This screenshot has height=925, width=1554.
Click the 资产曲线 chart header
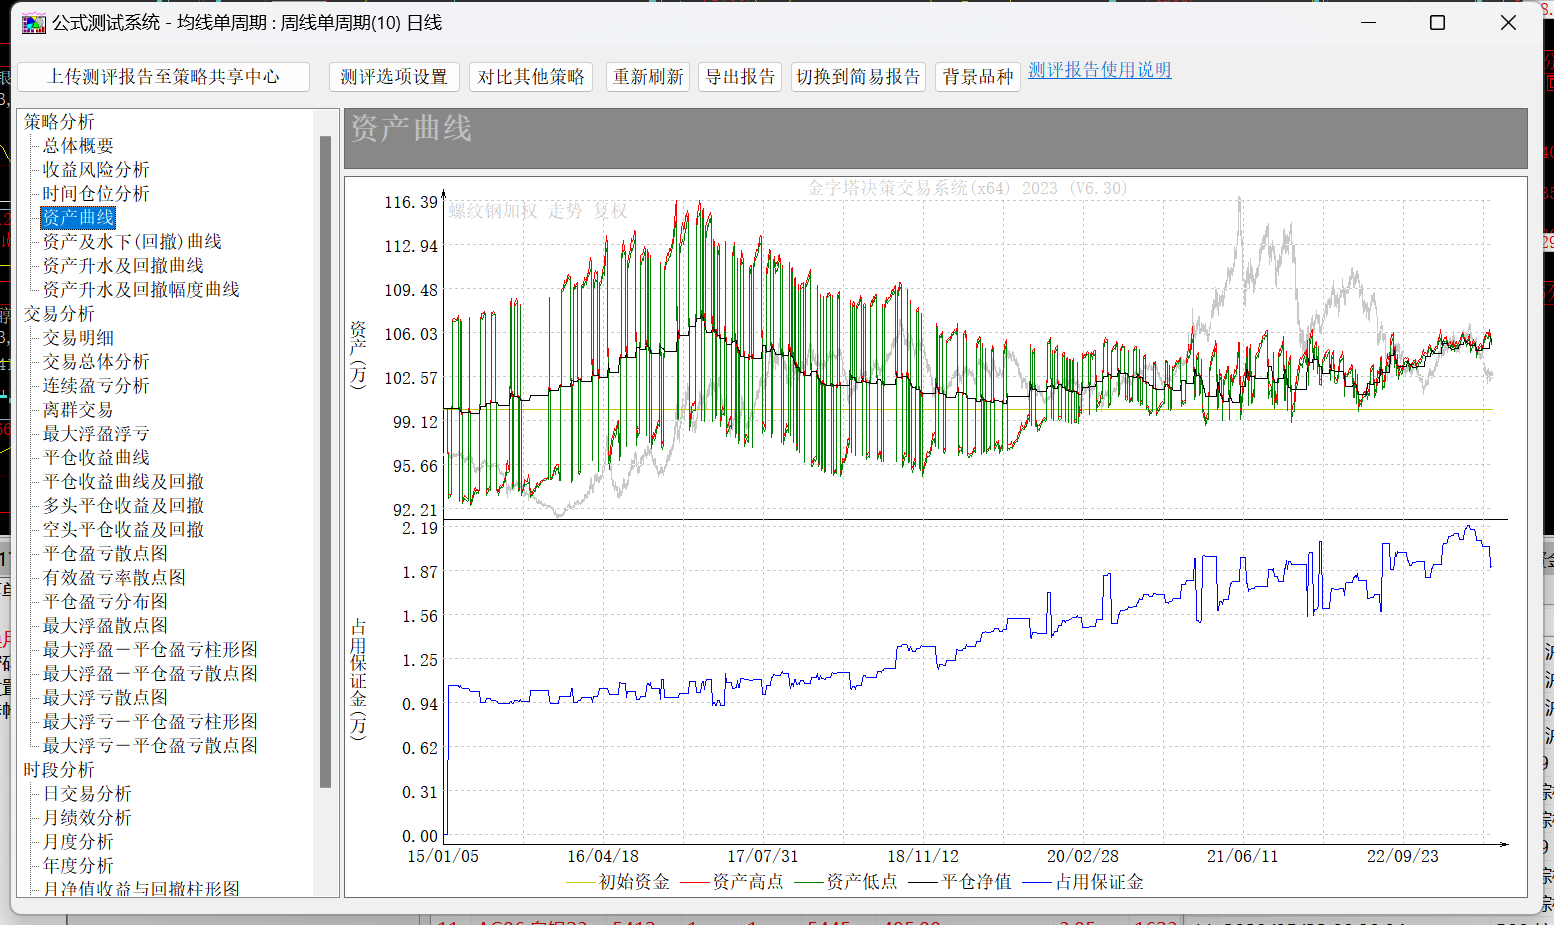point(936,139)
